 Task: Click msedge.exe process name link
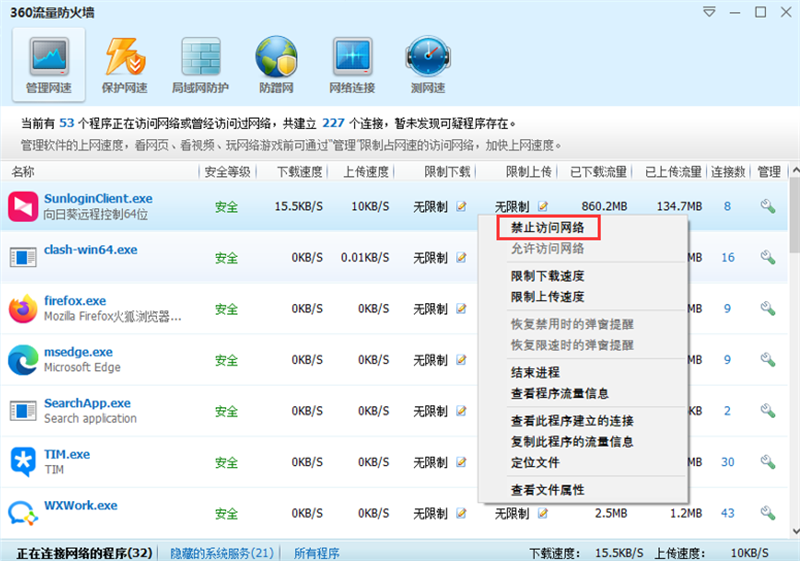[x=78, y=353]
